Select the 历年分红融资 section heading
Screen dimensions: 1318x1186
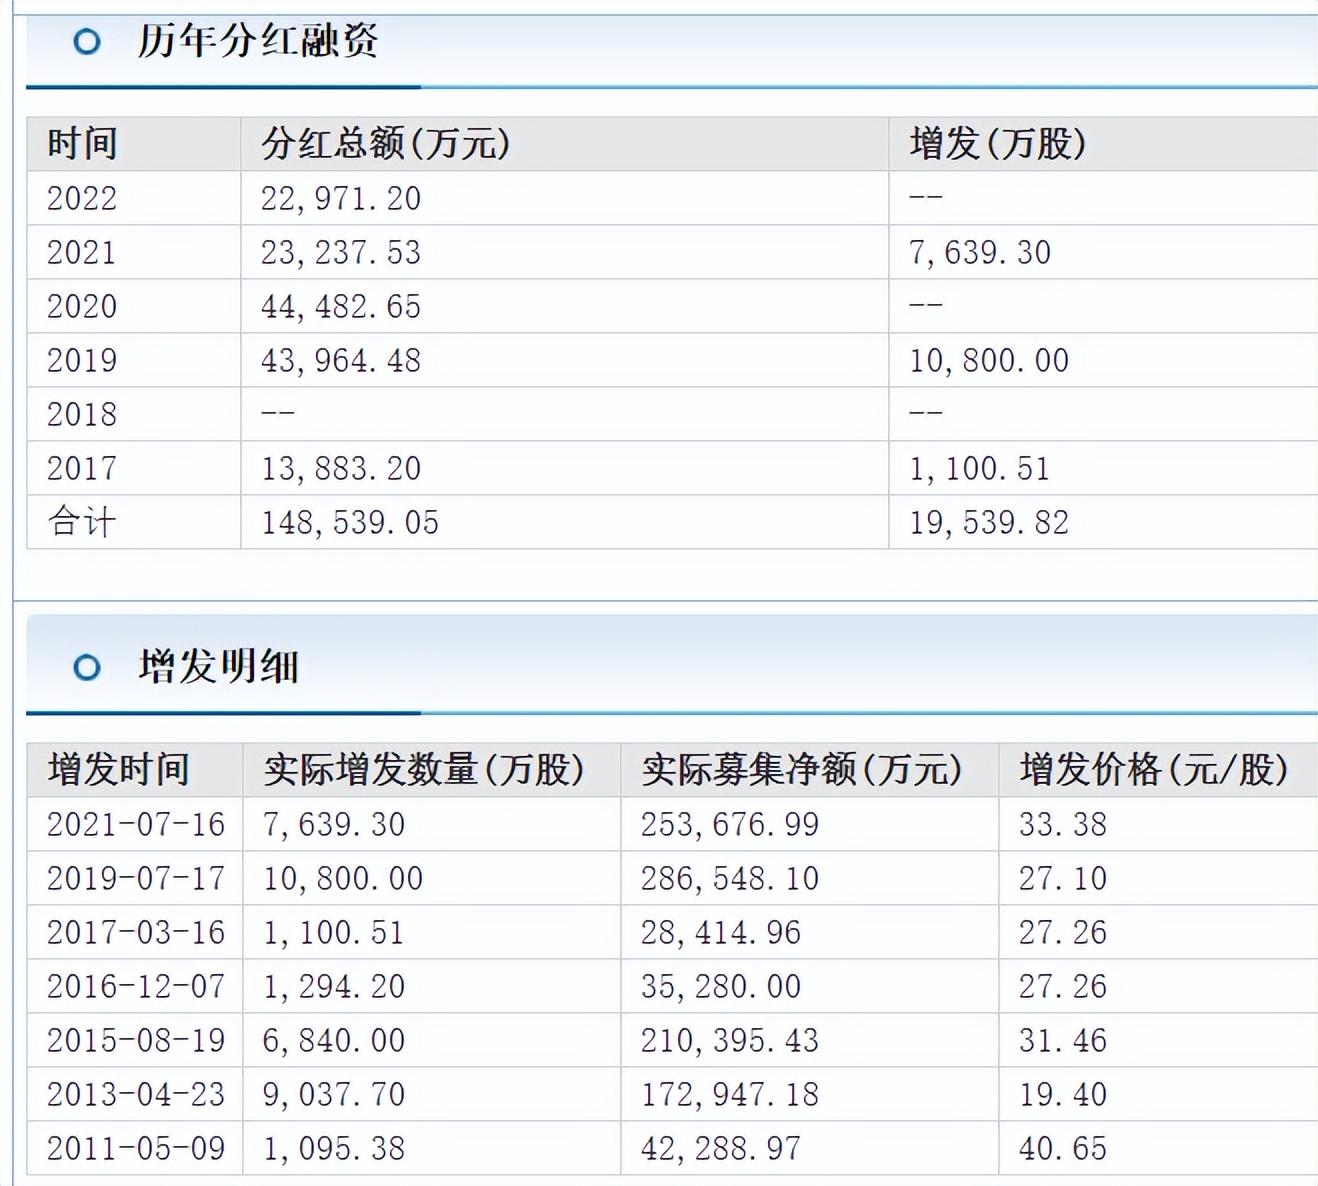[x=257, y=41]
